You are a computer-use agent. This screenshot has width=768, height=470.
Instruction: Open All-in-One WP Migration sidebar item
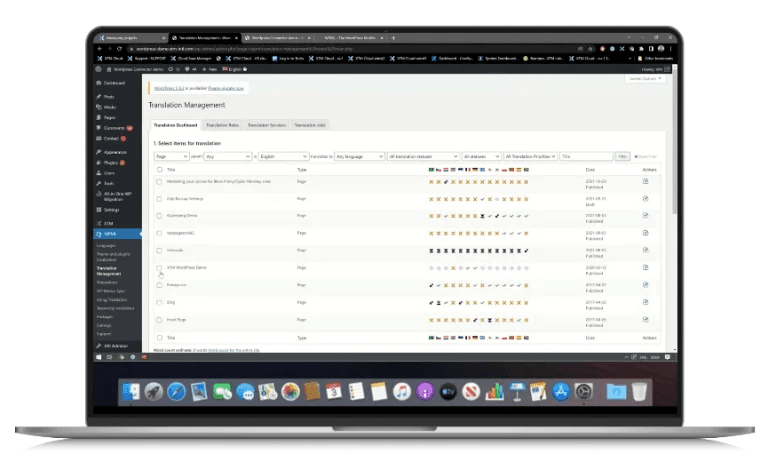point(117,196)
